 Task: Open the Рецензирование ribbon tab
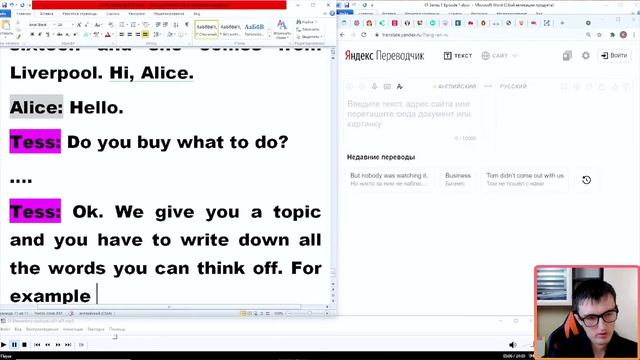click(x=169, y=13)
